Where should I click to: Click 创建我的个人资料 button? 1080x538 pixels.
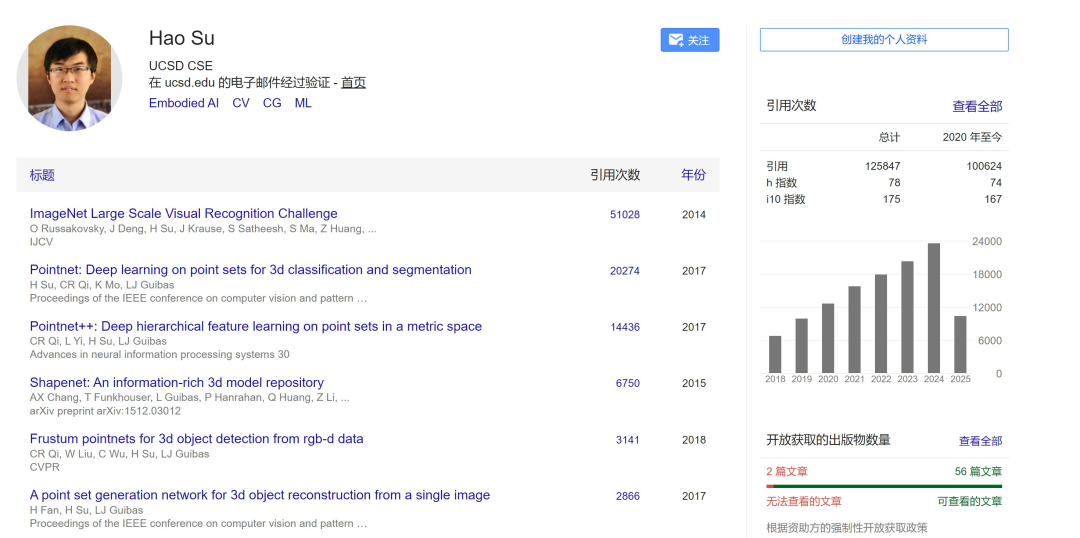pyautogui.click(x=884, y=40)
